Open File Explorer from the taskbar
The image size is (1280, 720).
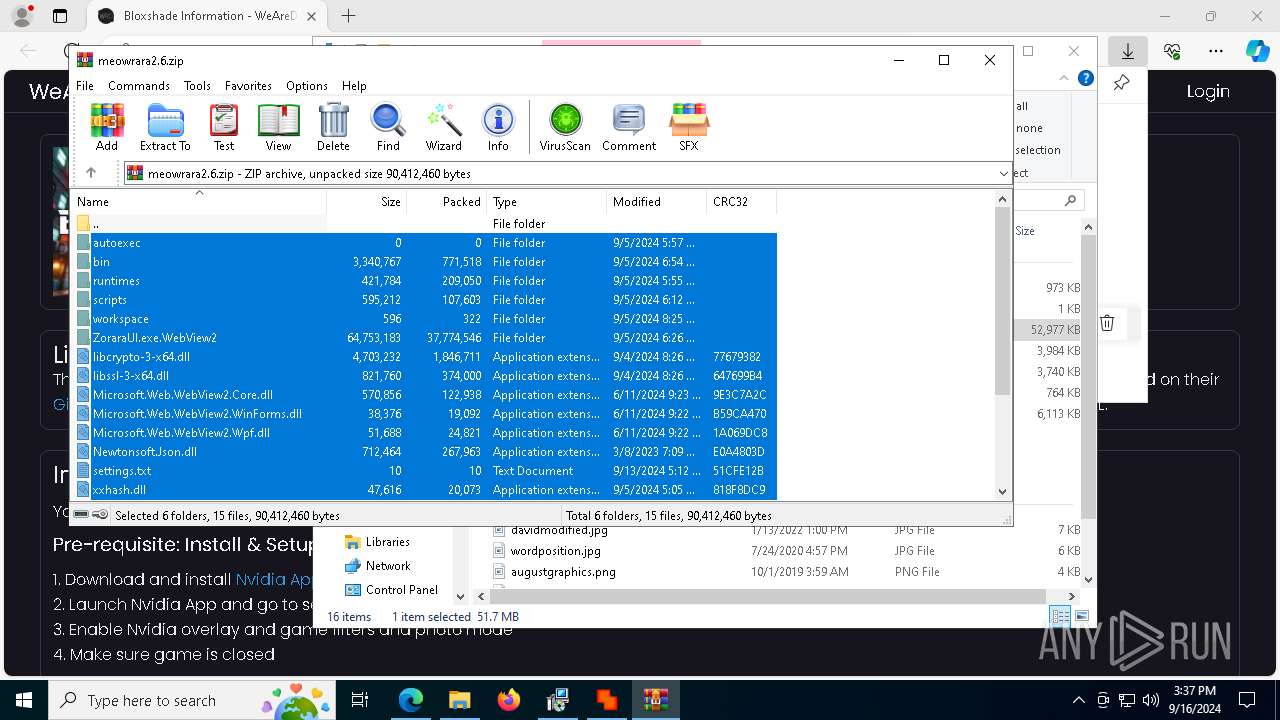point(459,700)
